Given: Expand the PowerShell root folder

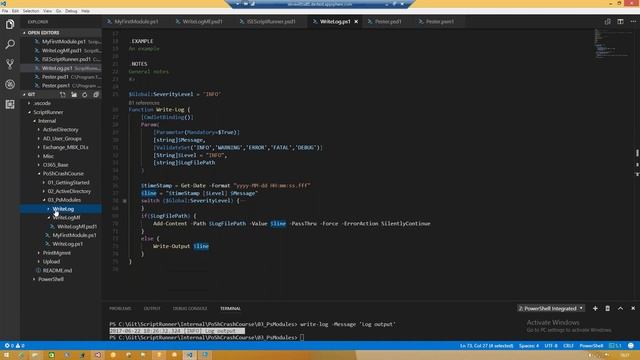Looking at the screenshot, I should tap(51, 279).
